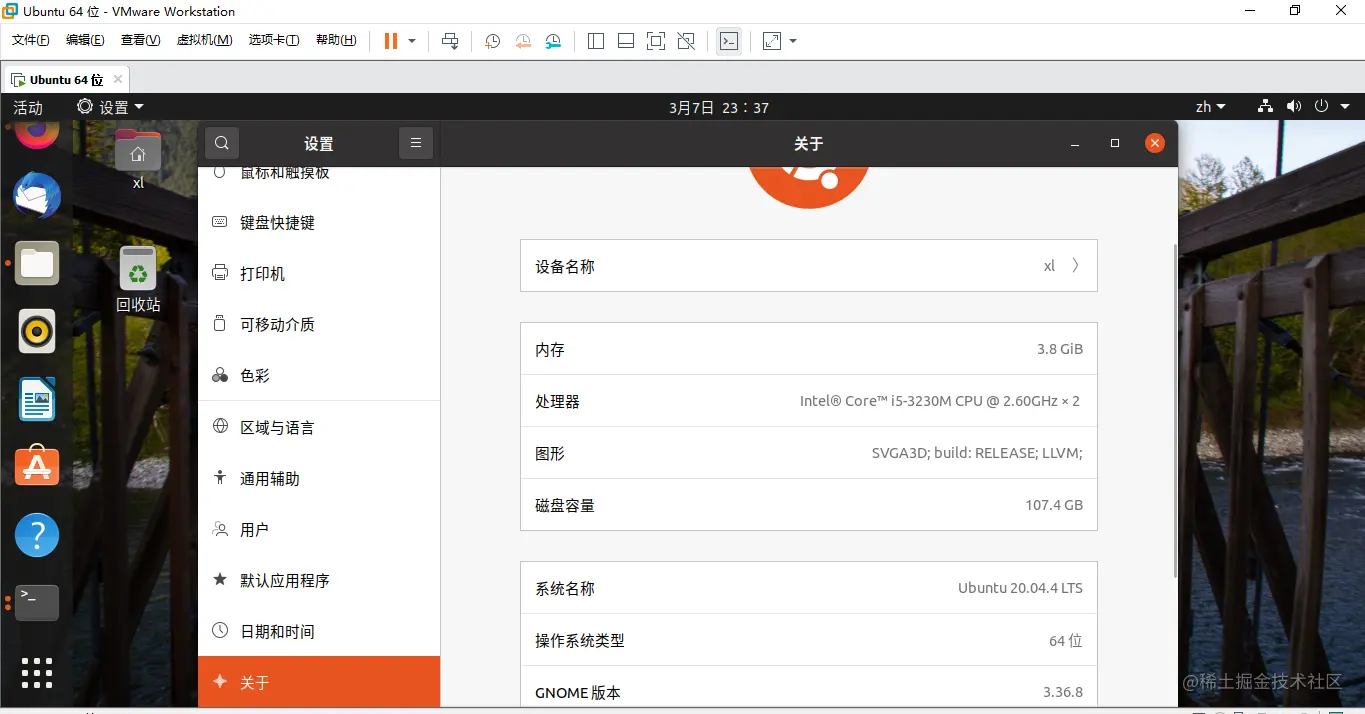Launch Thunderbird mail from the dock

[37, 196]
